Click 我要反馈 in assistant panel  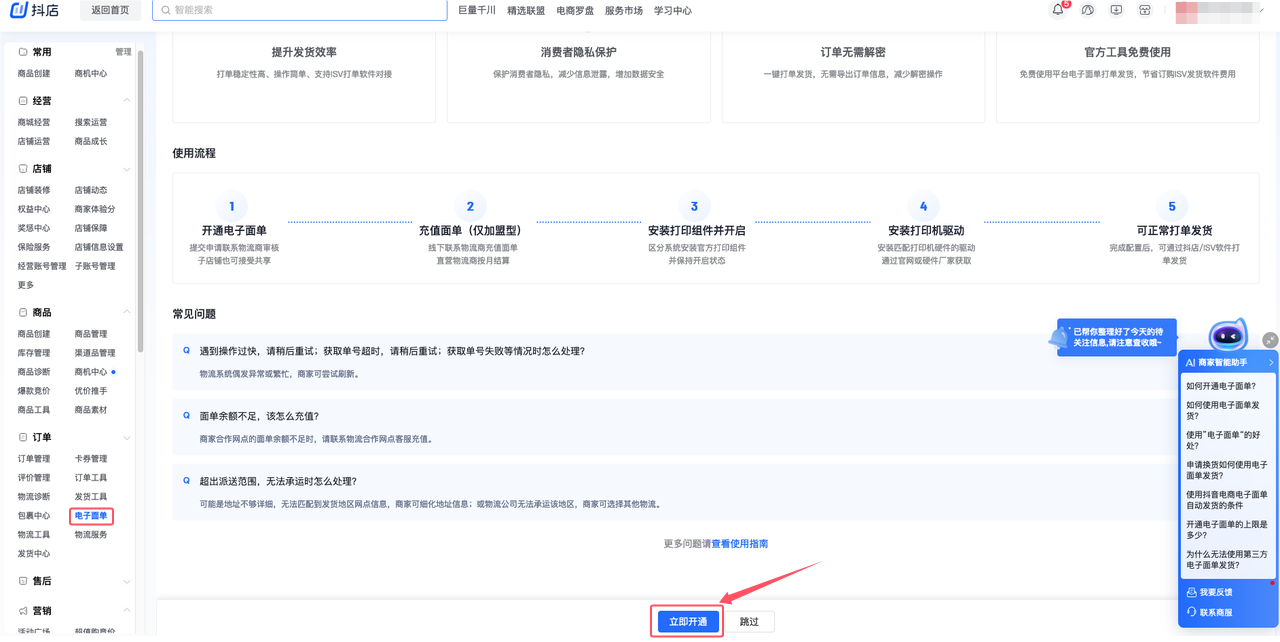(1216, 593)
